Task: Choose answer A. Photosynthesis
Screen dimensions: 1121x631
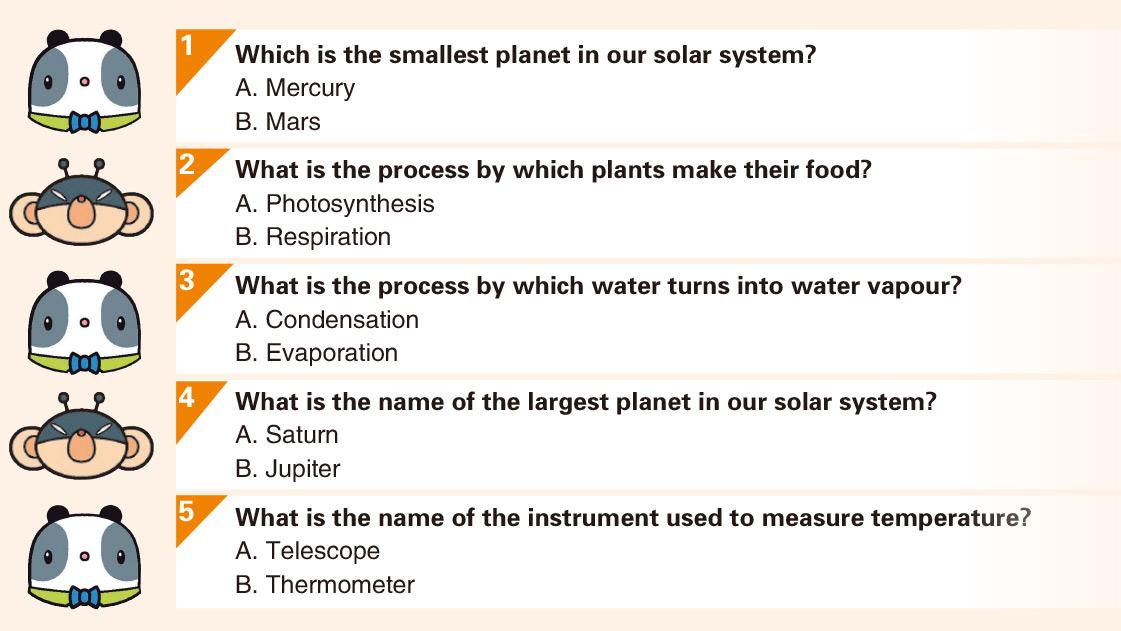Action: tap(335, 204)
